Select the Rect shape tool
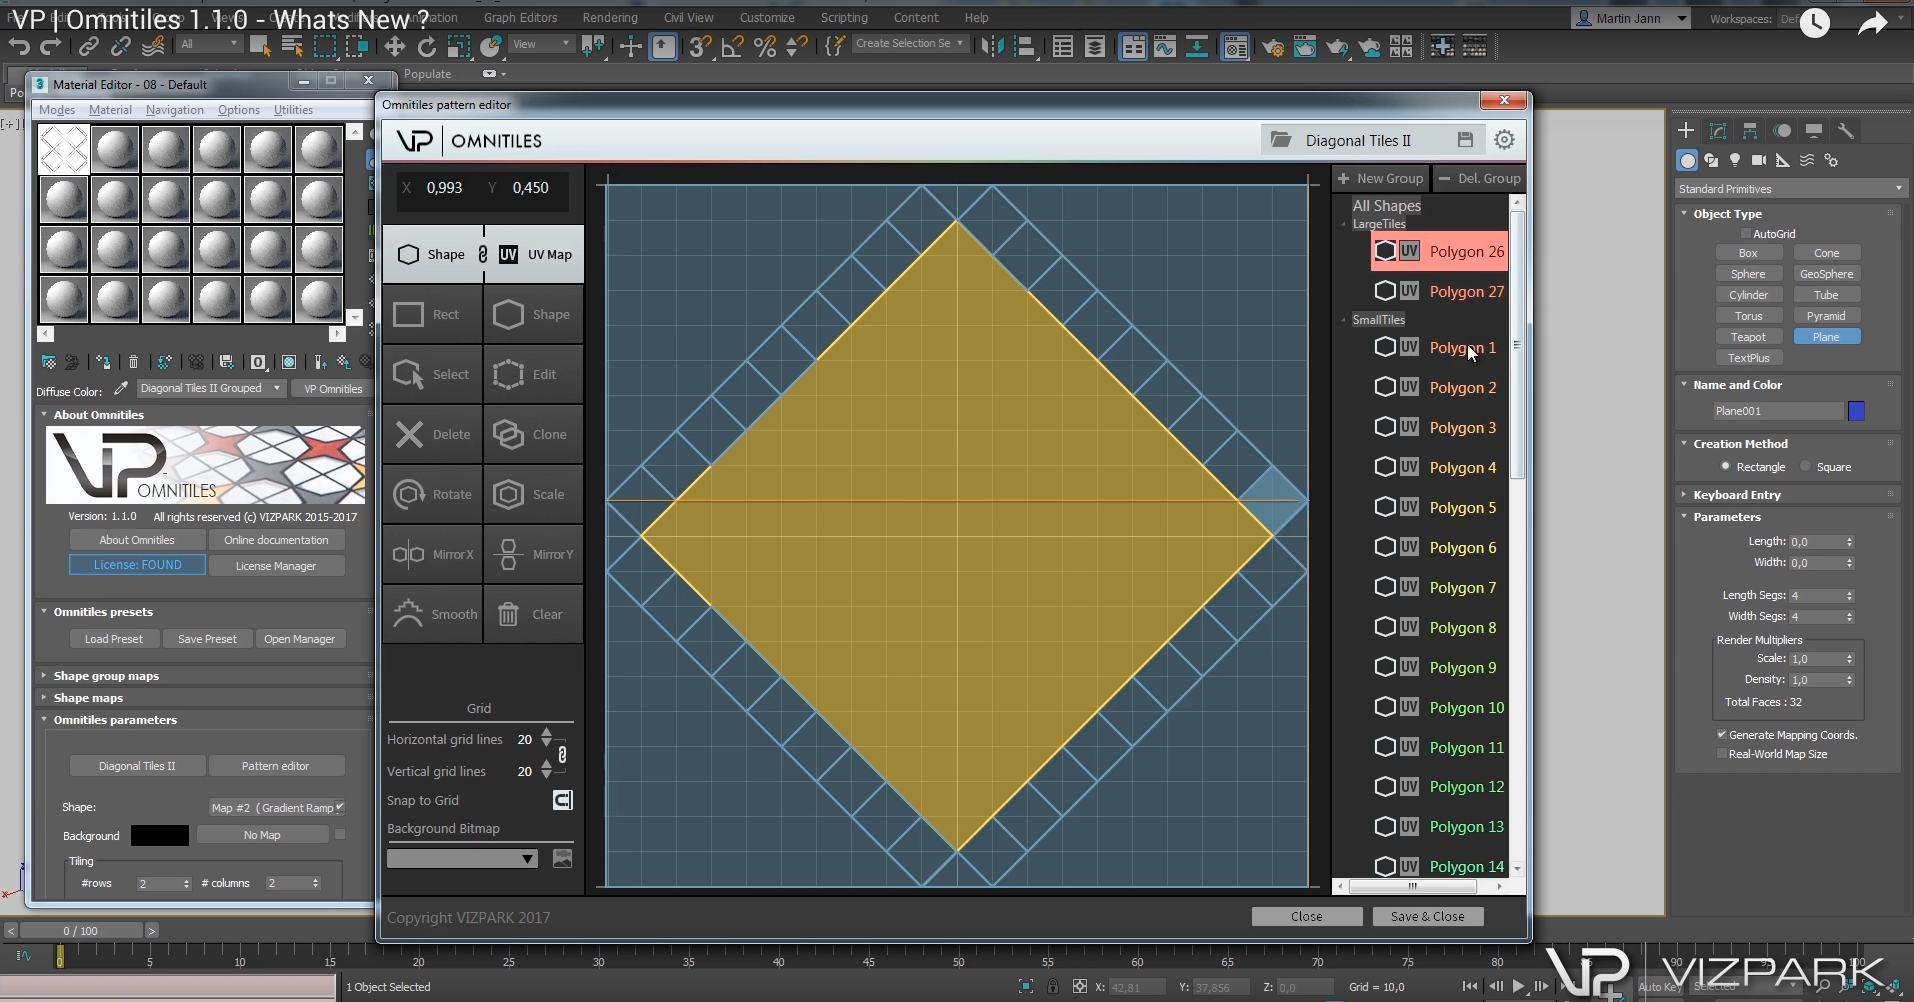1914x1002 pixels. (432, 315)
